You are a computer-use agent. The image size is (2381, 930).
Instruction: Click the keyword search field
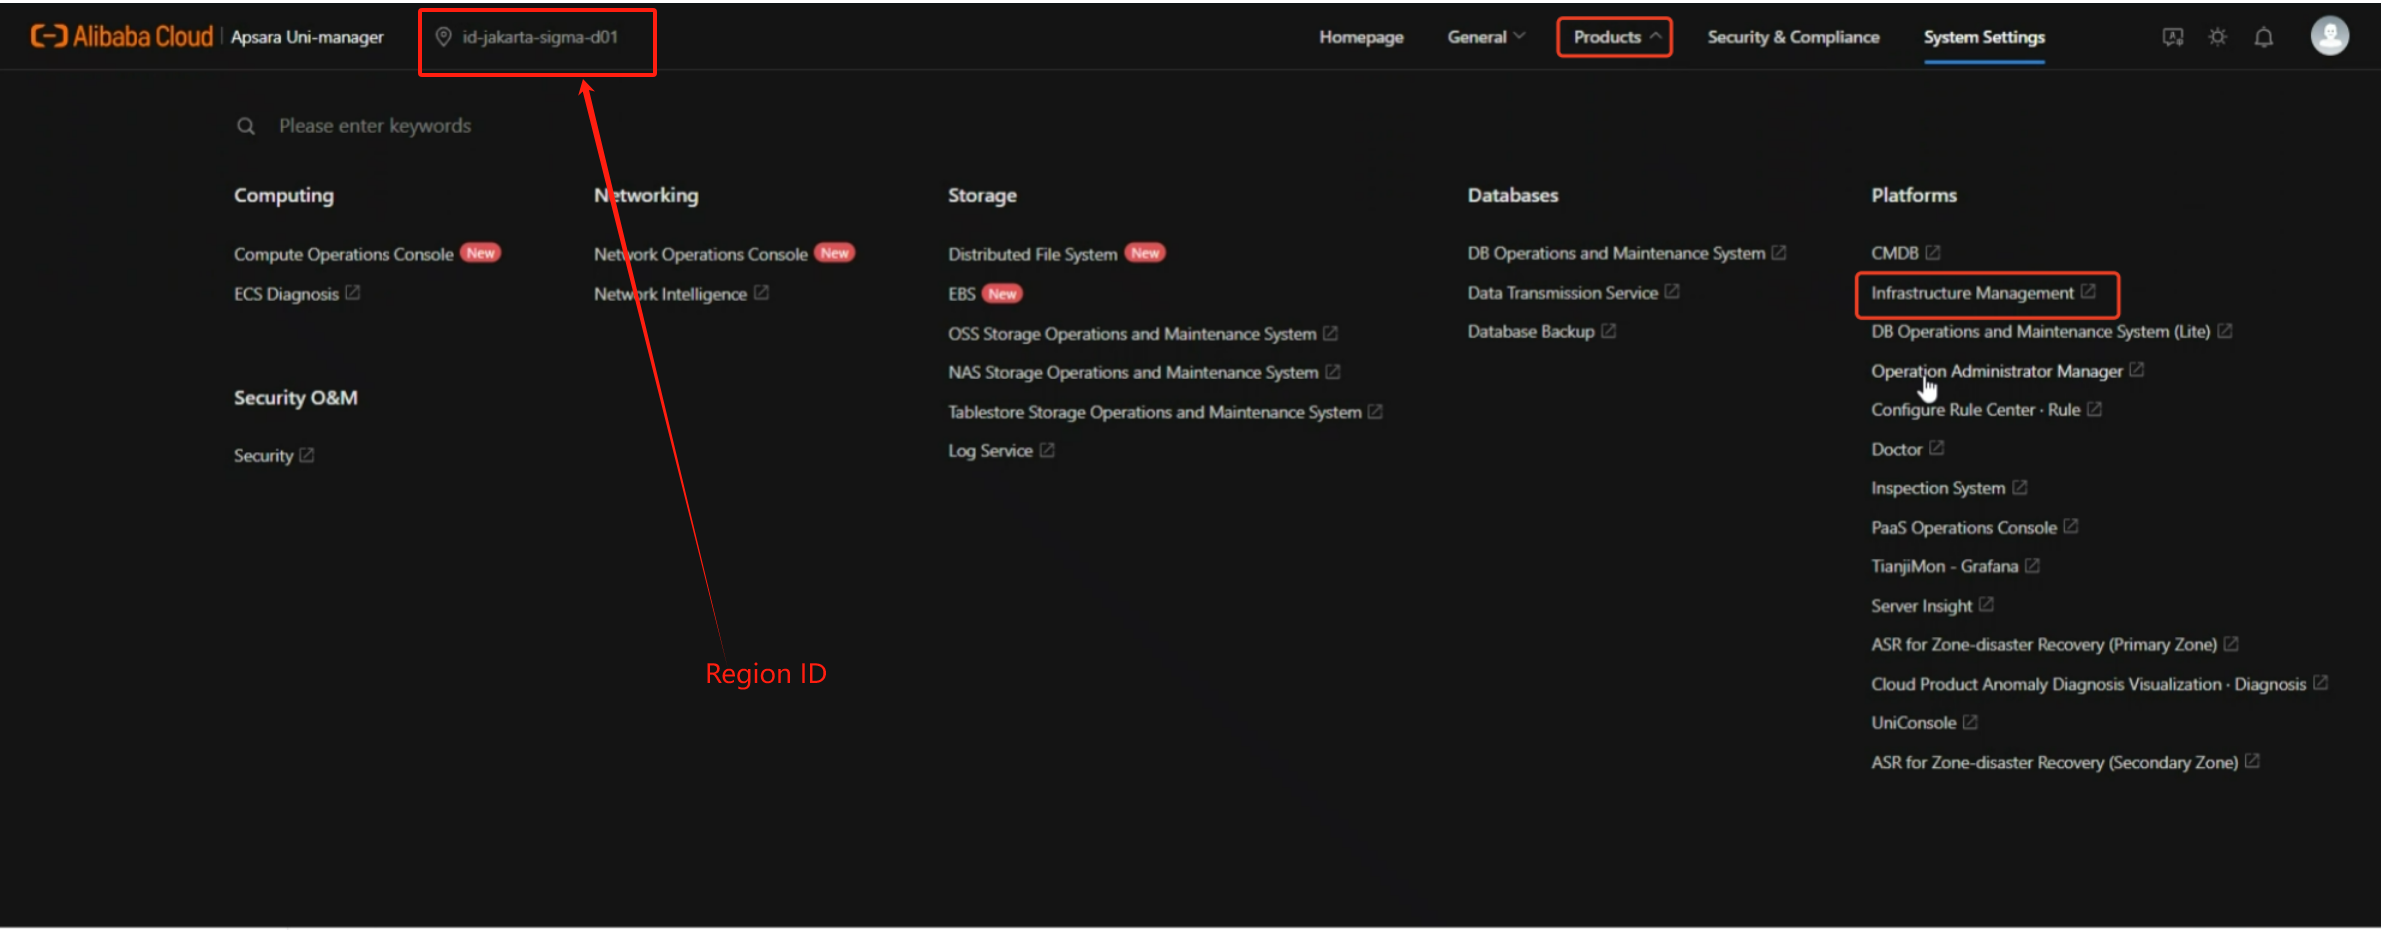(x=375, y=126)
